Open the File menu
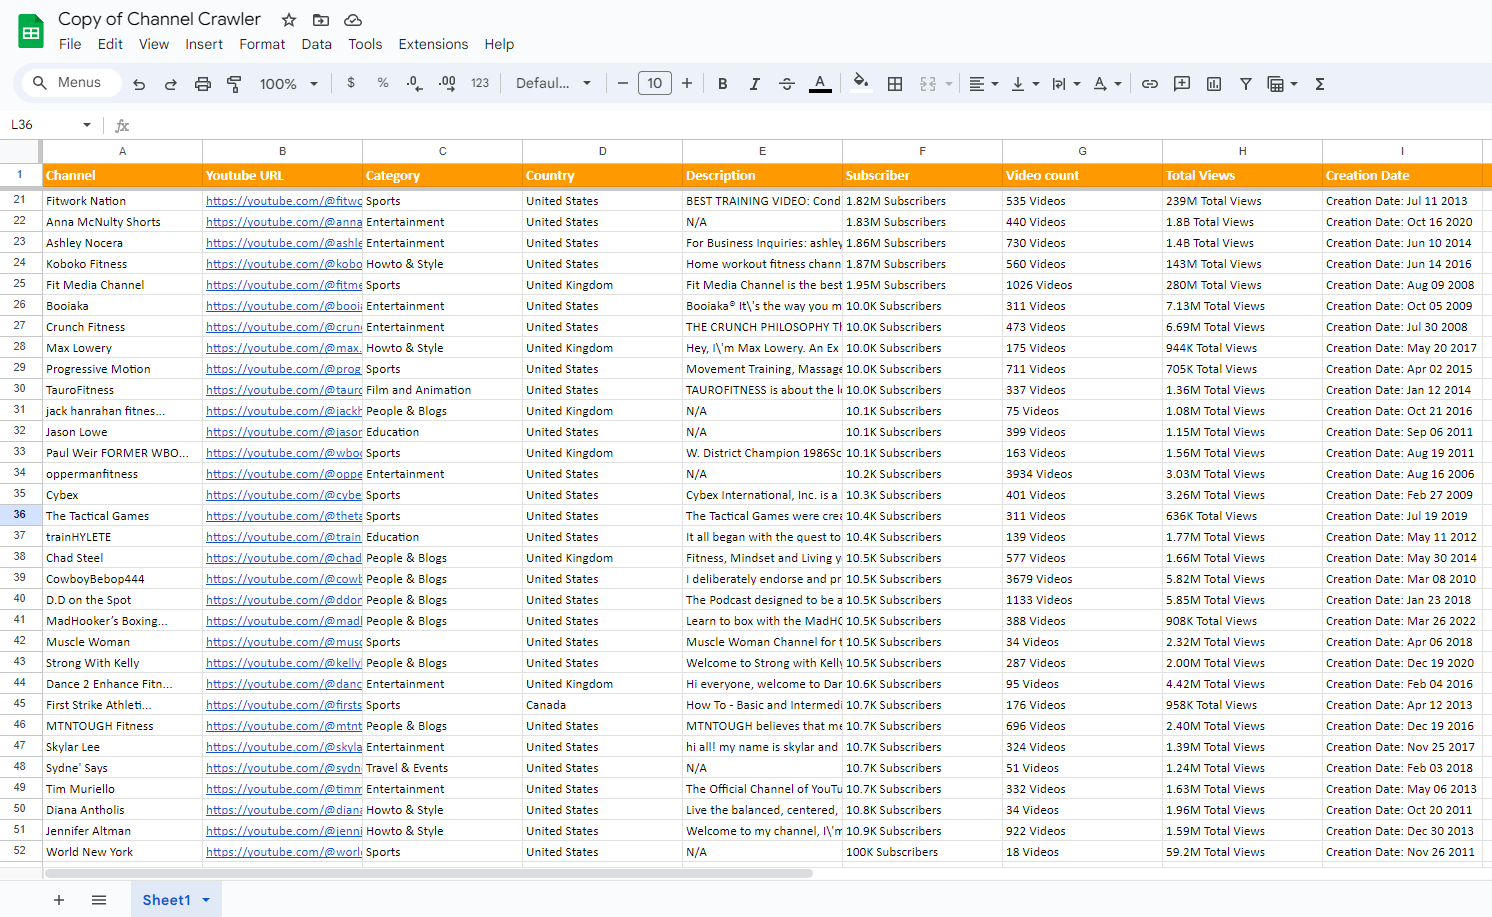Screen dimensions: 1492x917 point(70,44)
